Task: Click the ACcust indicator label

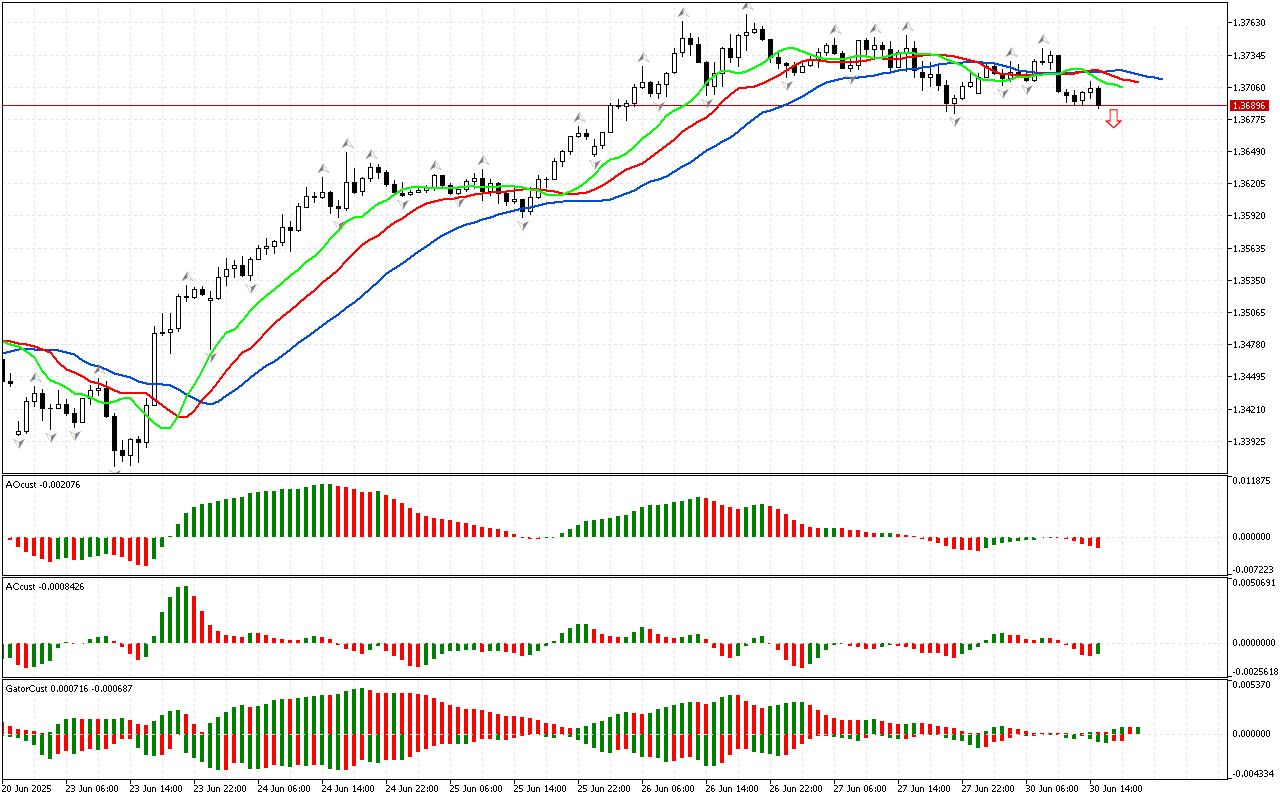Action: 45,586
